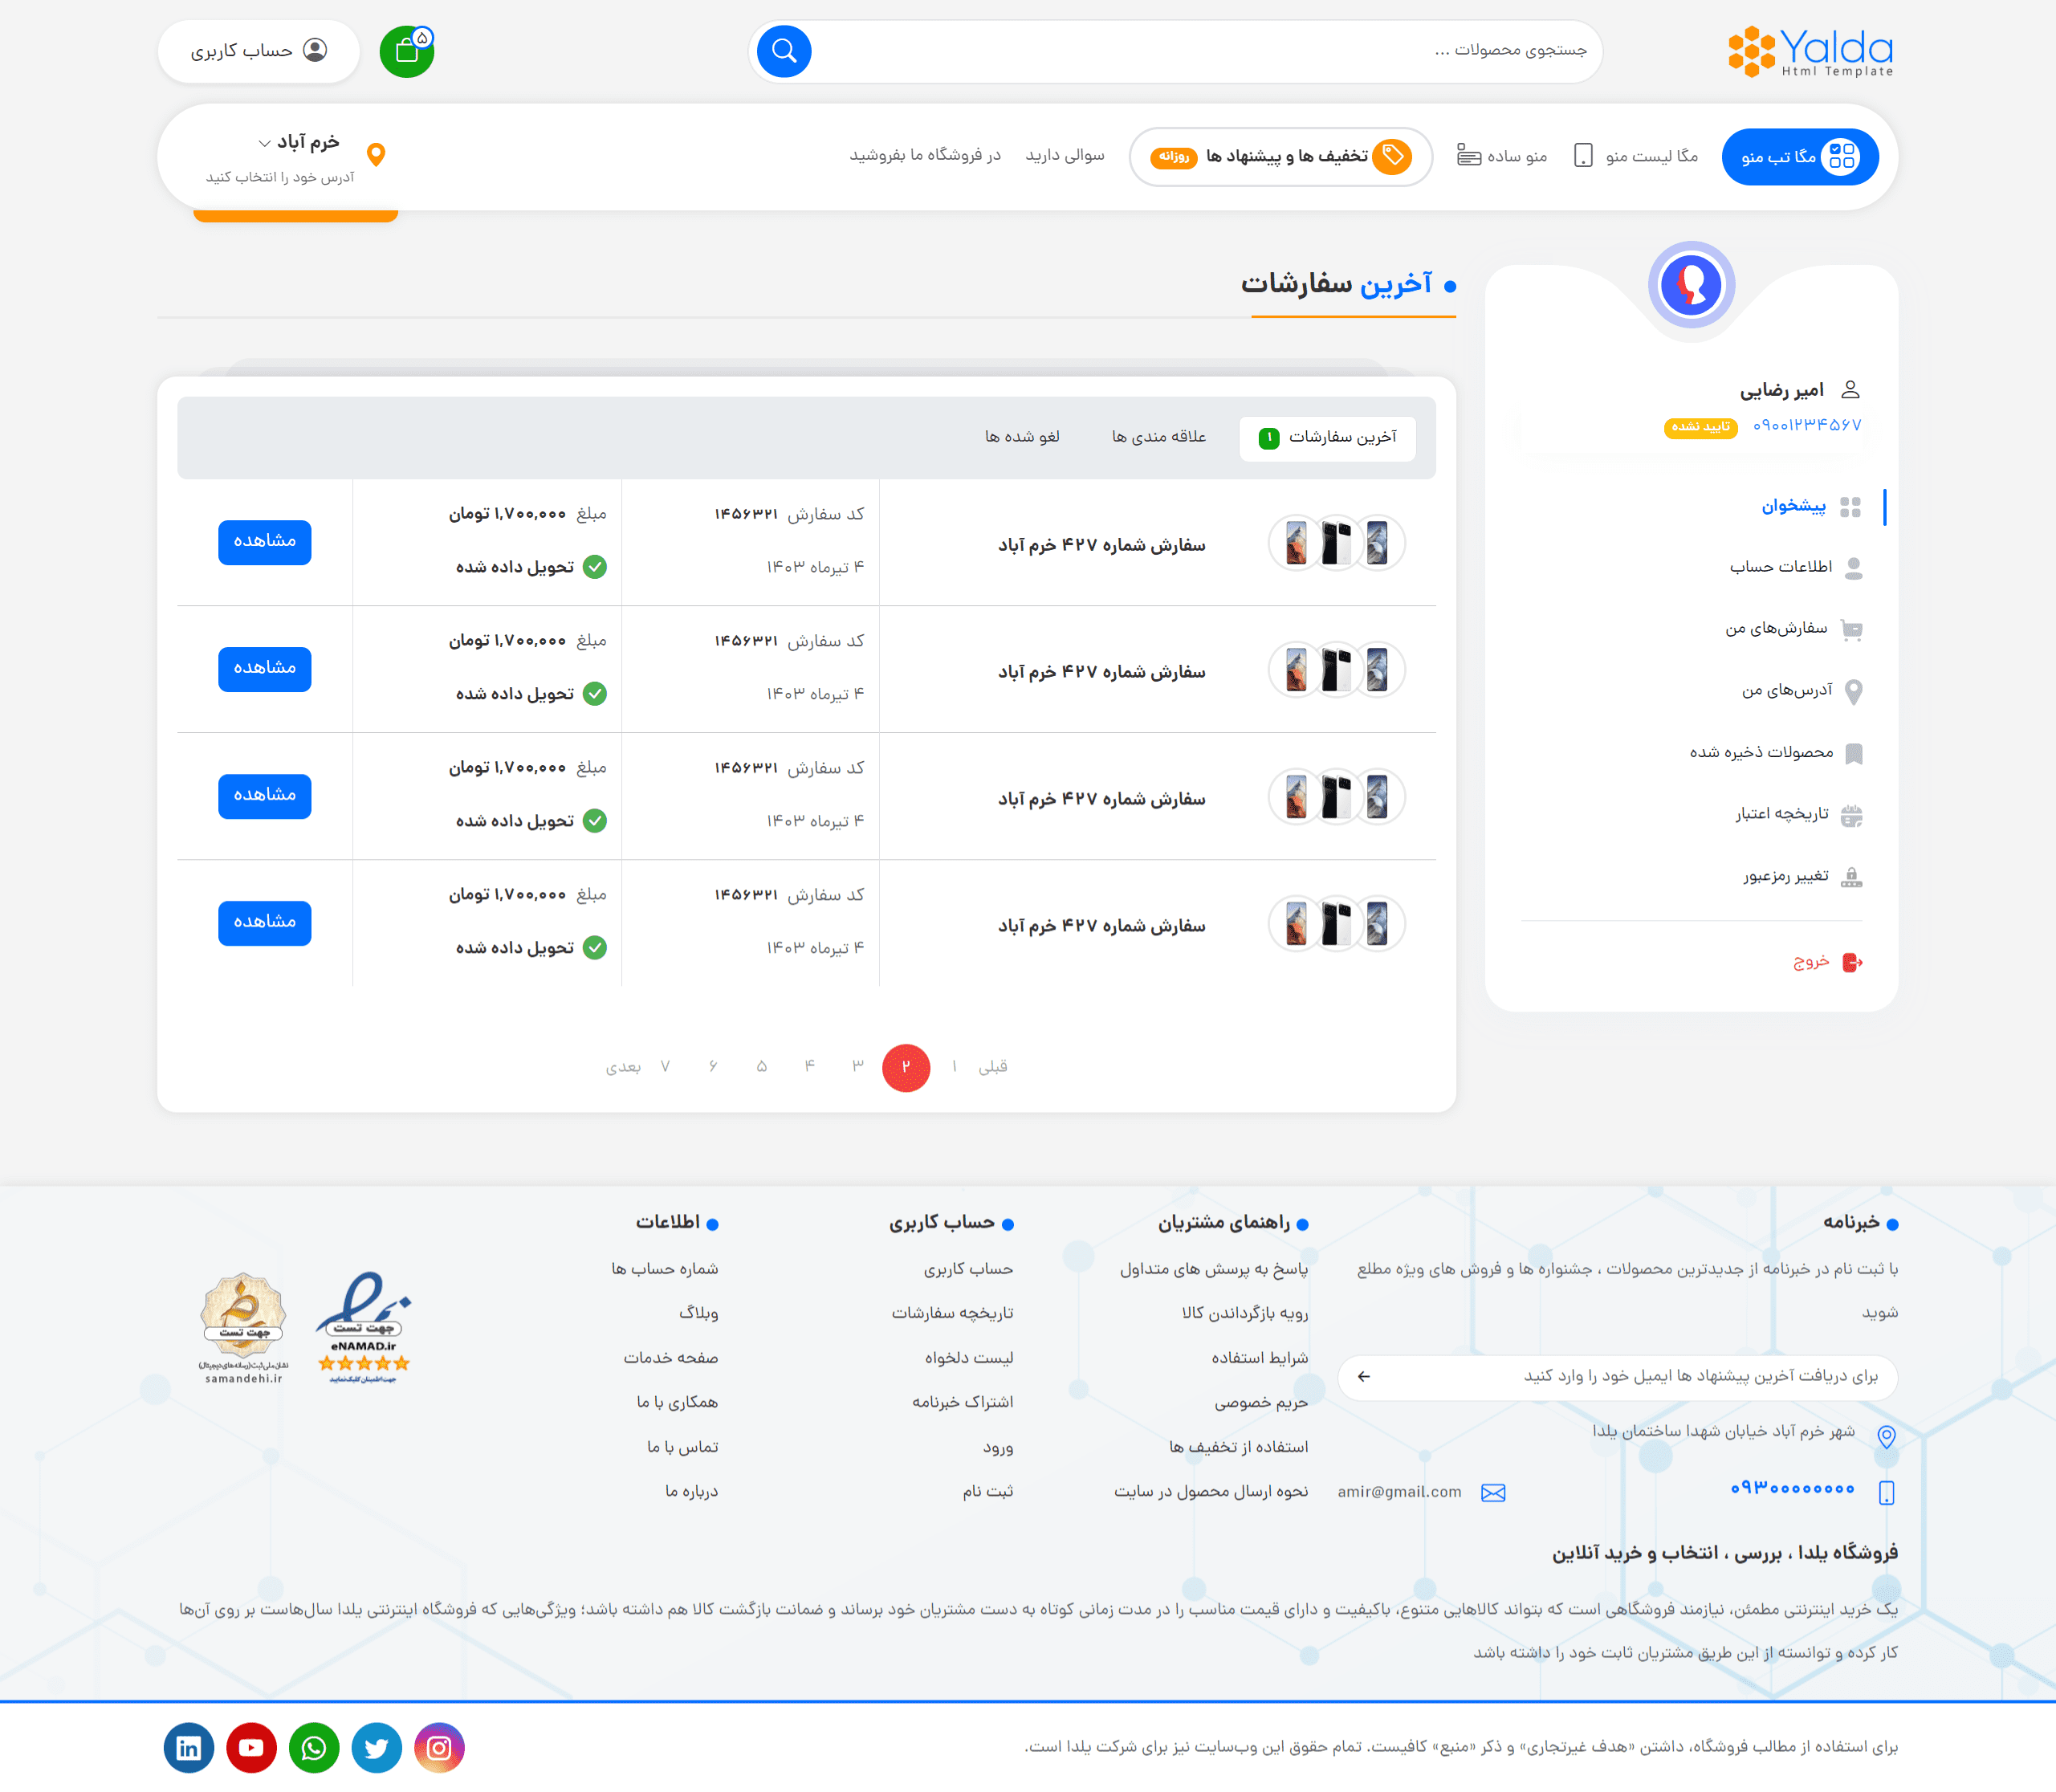Viewport: 2056px width, 1792px height.
Task: Open footer link شماره حساب ها
Action: pos(665,1269)
